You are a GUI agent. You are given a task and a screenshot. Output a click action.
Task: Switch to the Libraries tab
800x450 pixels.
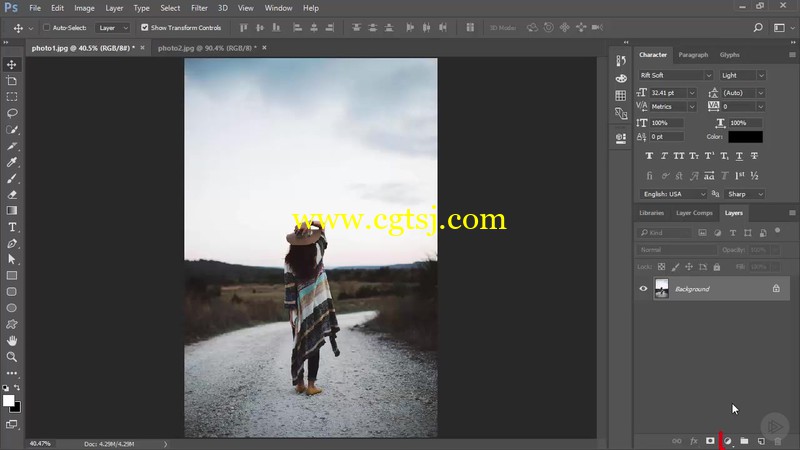tap(652, 213)
